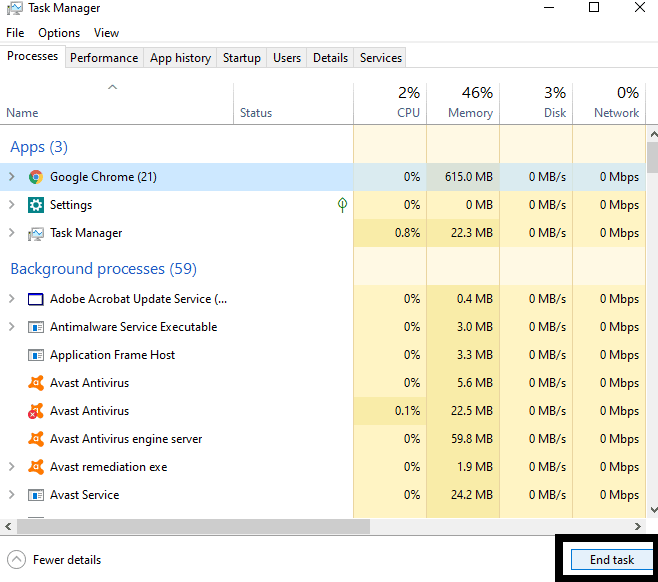The image size is (658, 582).
Task: Click the Fewer details circle arrow icon
Action: point(16,560)
